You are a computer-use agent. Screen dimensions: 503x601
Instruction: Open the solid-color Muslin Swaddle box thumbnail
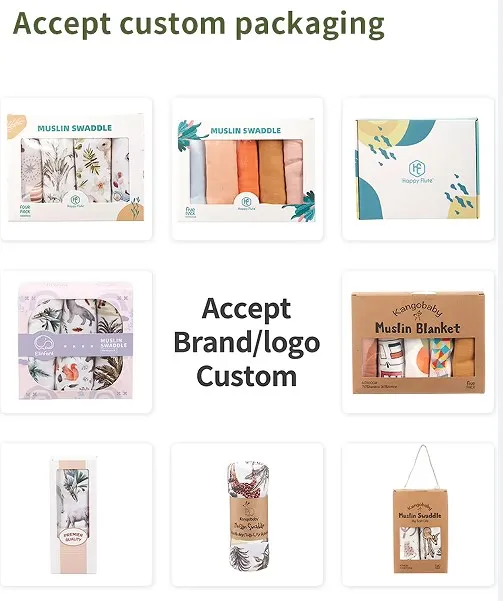click(x=247, y=169)
